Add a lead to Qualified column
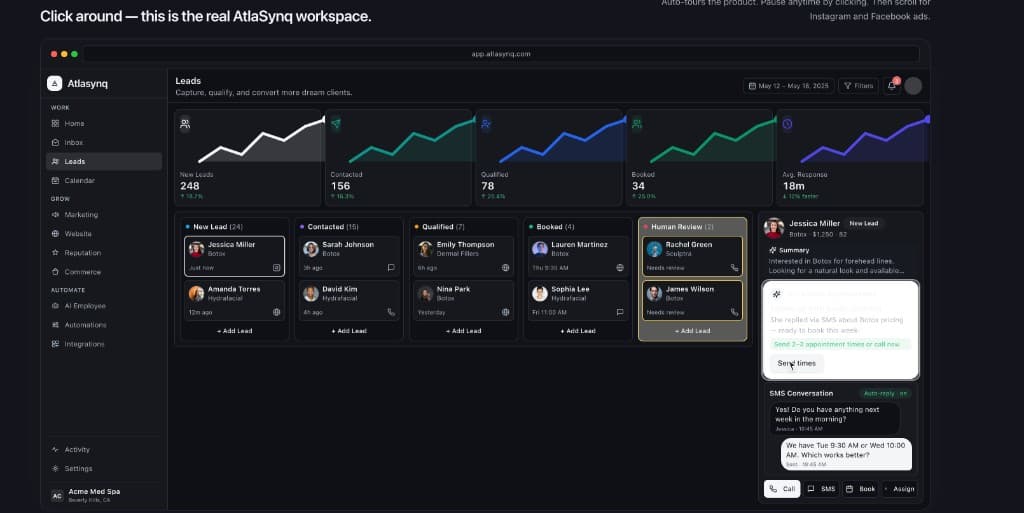1024x513 pixels. click(463, 331)
